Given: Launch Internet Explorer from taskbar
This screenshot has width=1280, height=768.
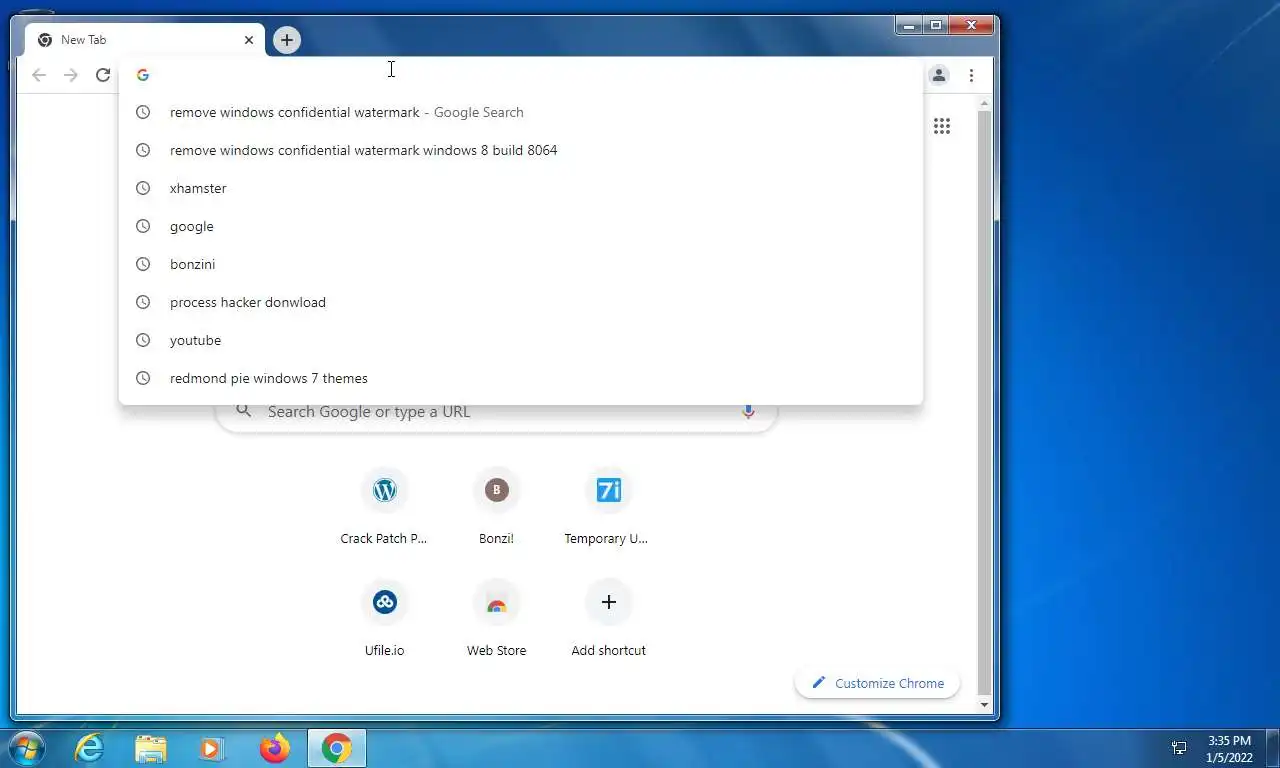Looking at the screenshot, I should point(90,748).
